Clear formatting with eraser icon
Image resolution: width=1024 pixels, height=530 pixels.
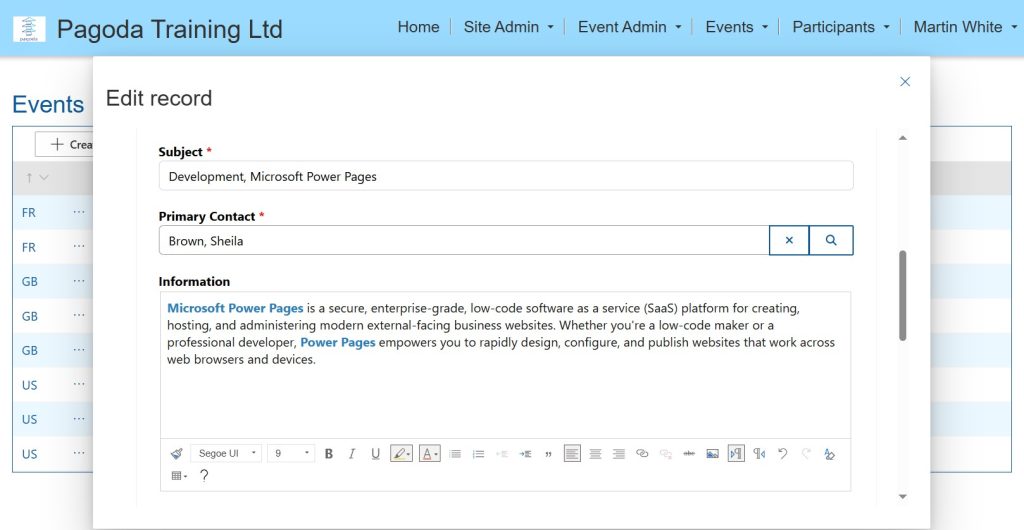[x=829, y=454]
